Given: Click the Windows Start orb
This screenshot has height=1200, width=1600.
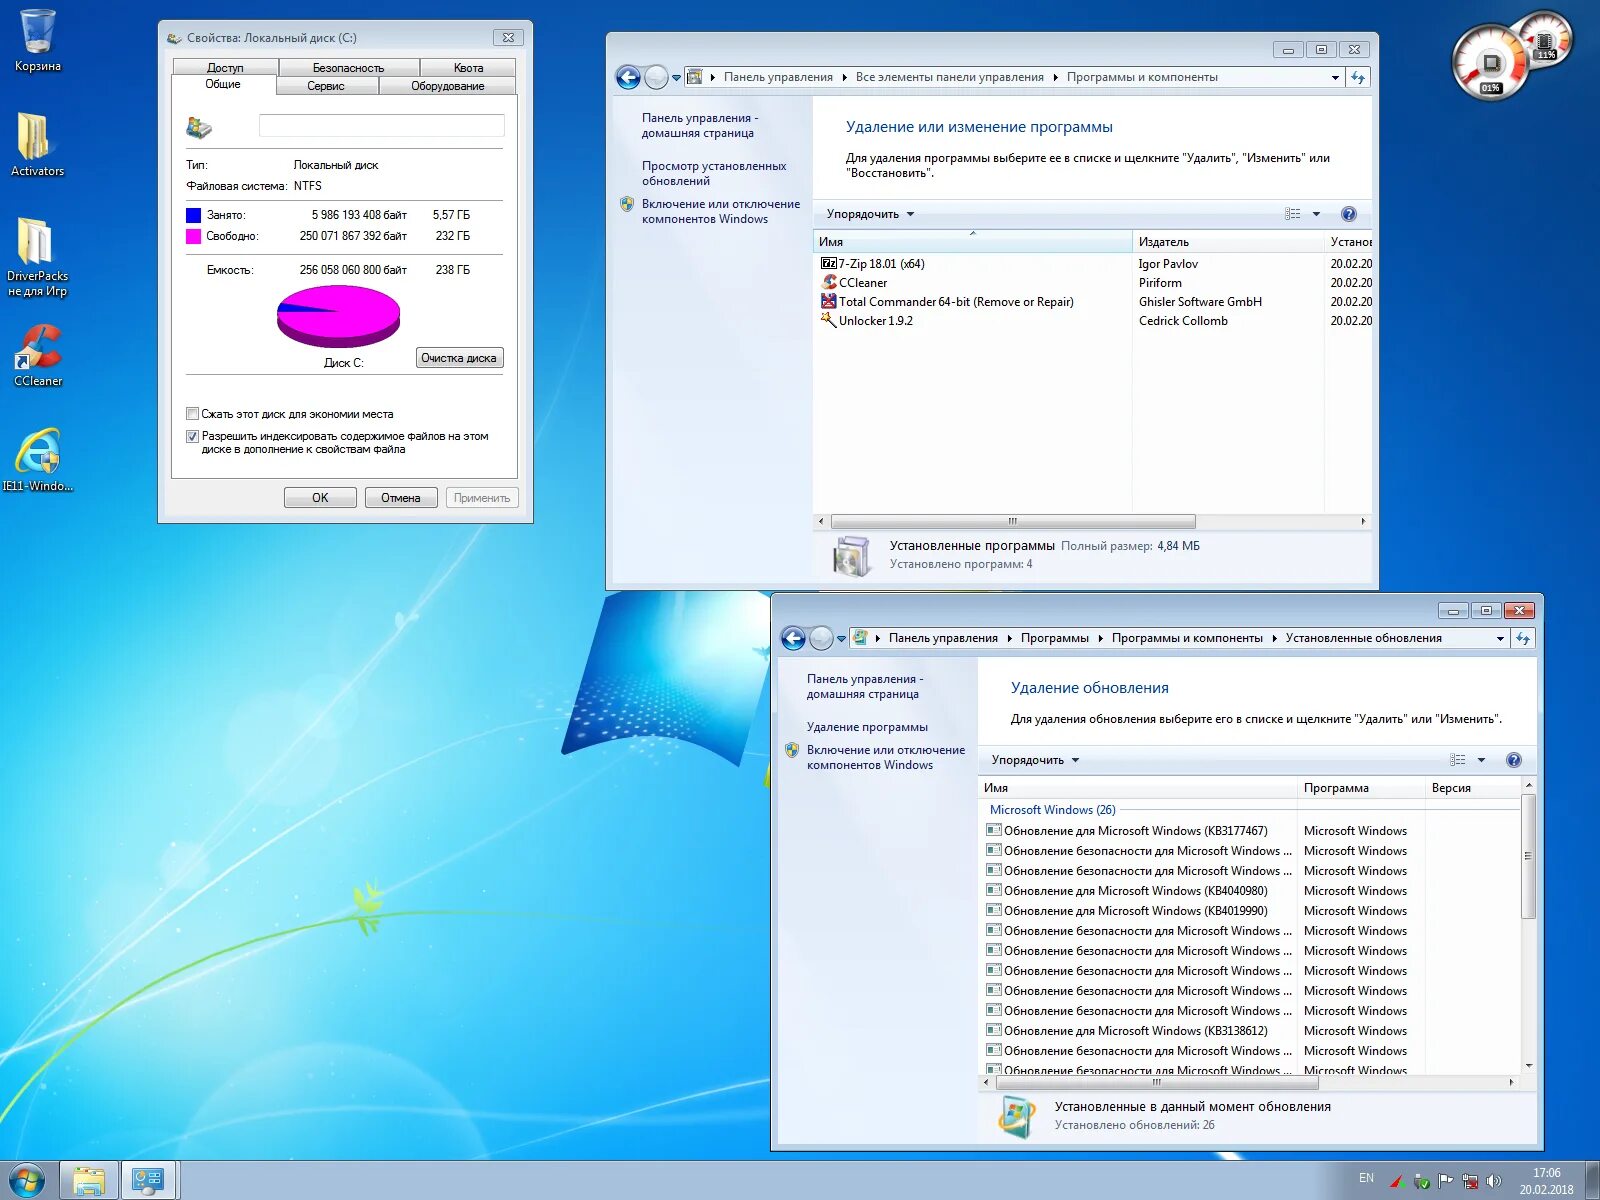Looking at the screenshot, I should coord(27,1180).
